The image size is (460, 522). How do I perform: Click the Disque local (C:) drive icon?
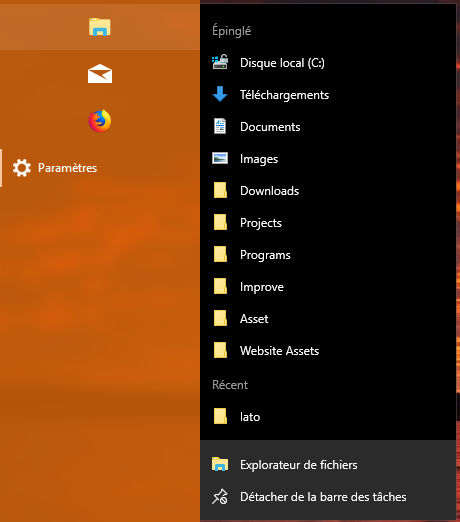coord(220,62)
